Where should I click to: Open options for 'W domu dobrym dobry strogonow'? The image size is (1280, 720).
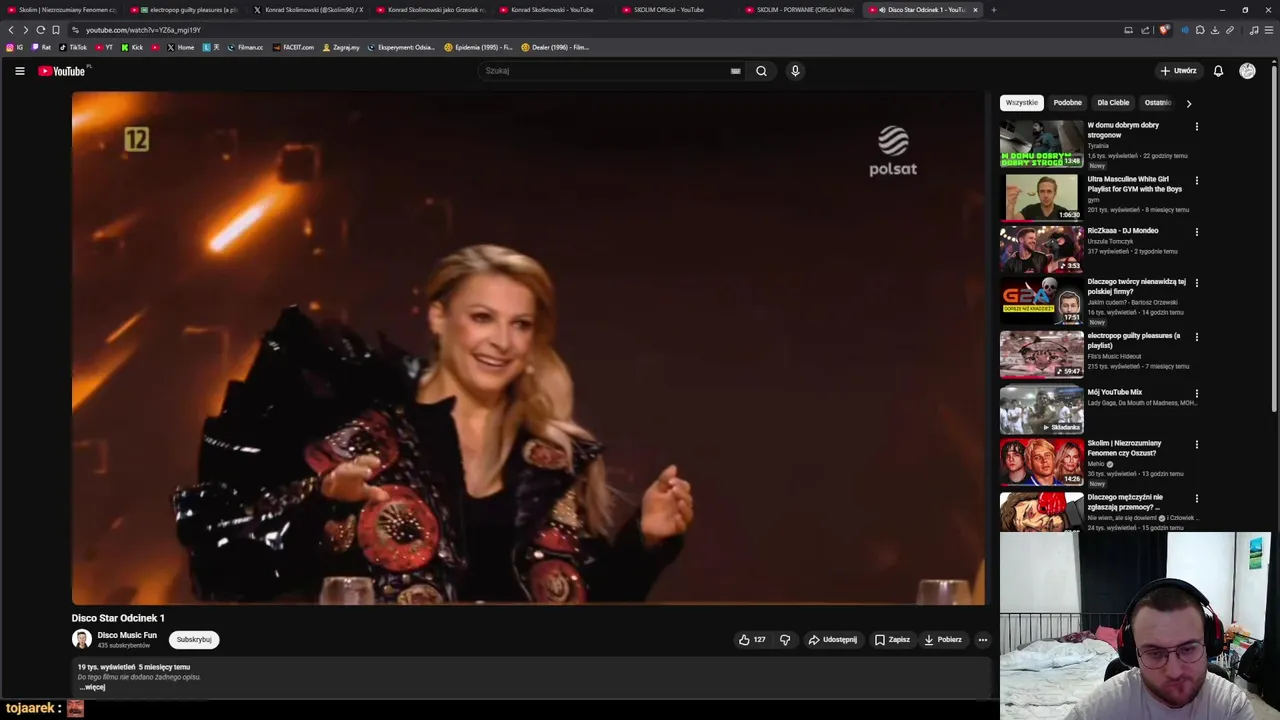point(1196,127)
